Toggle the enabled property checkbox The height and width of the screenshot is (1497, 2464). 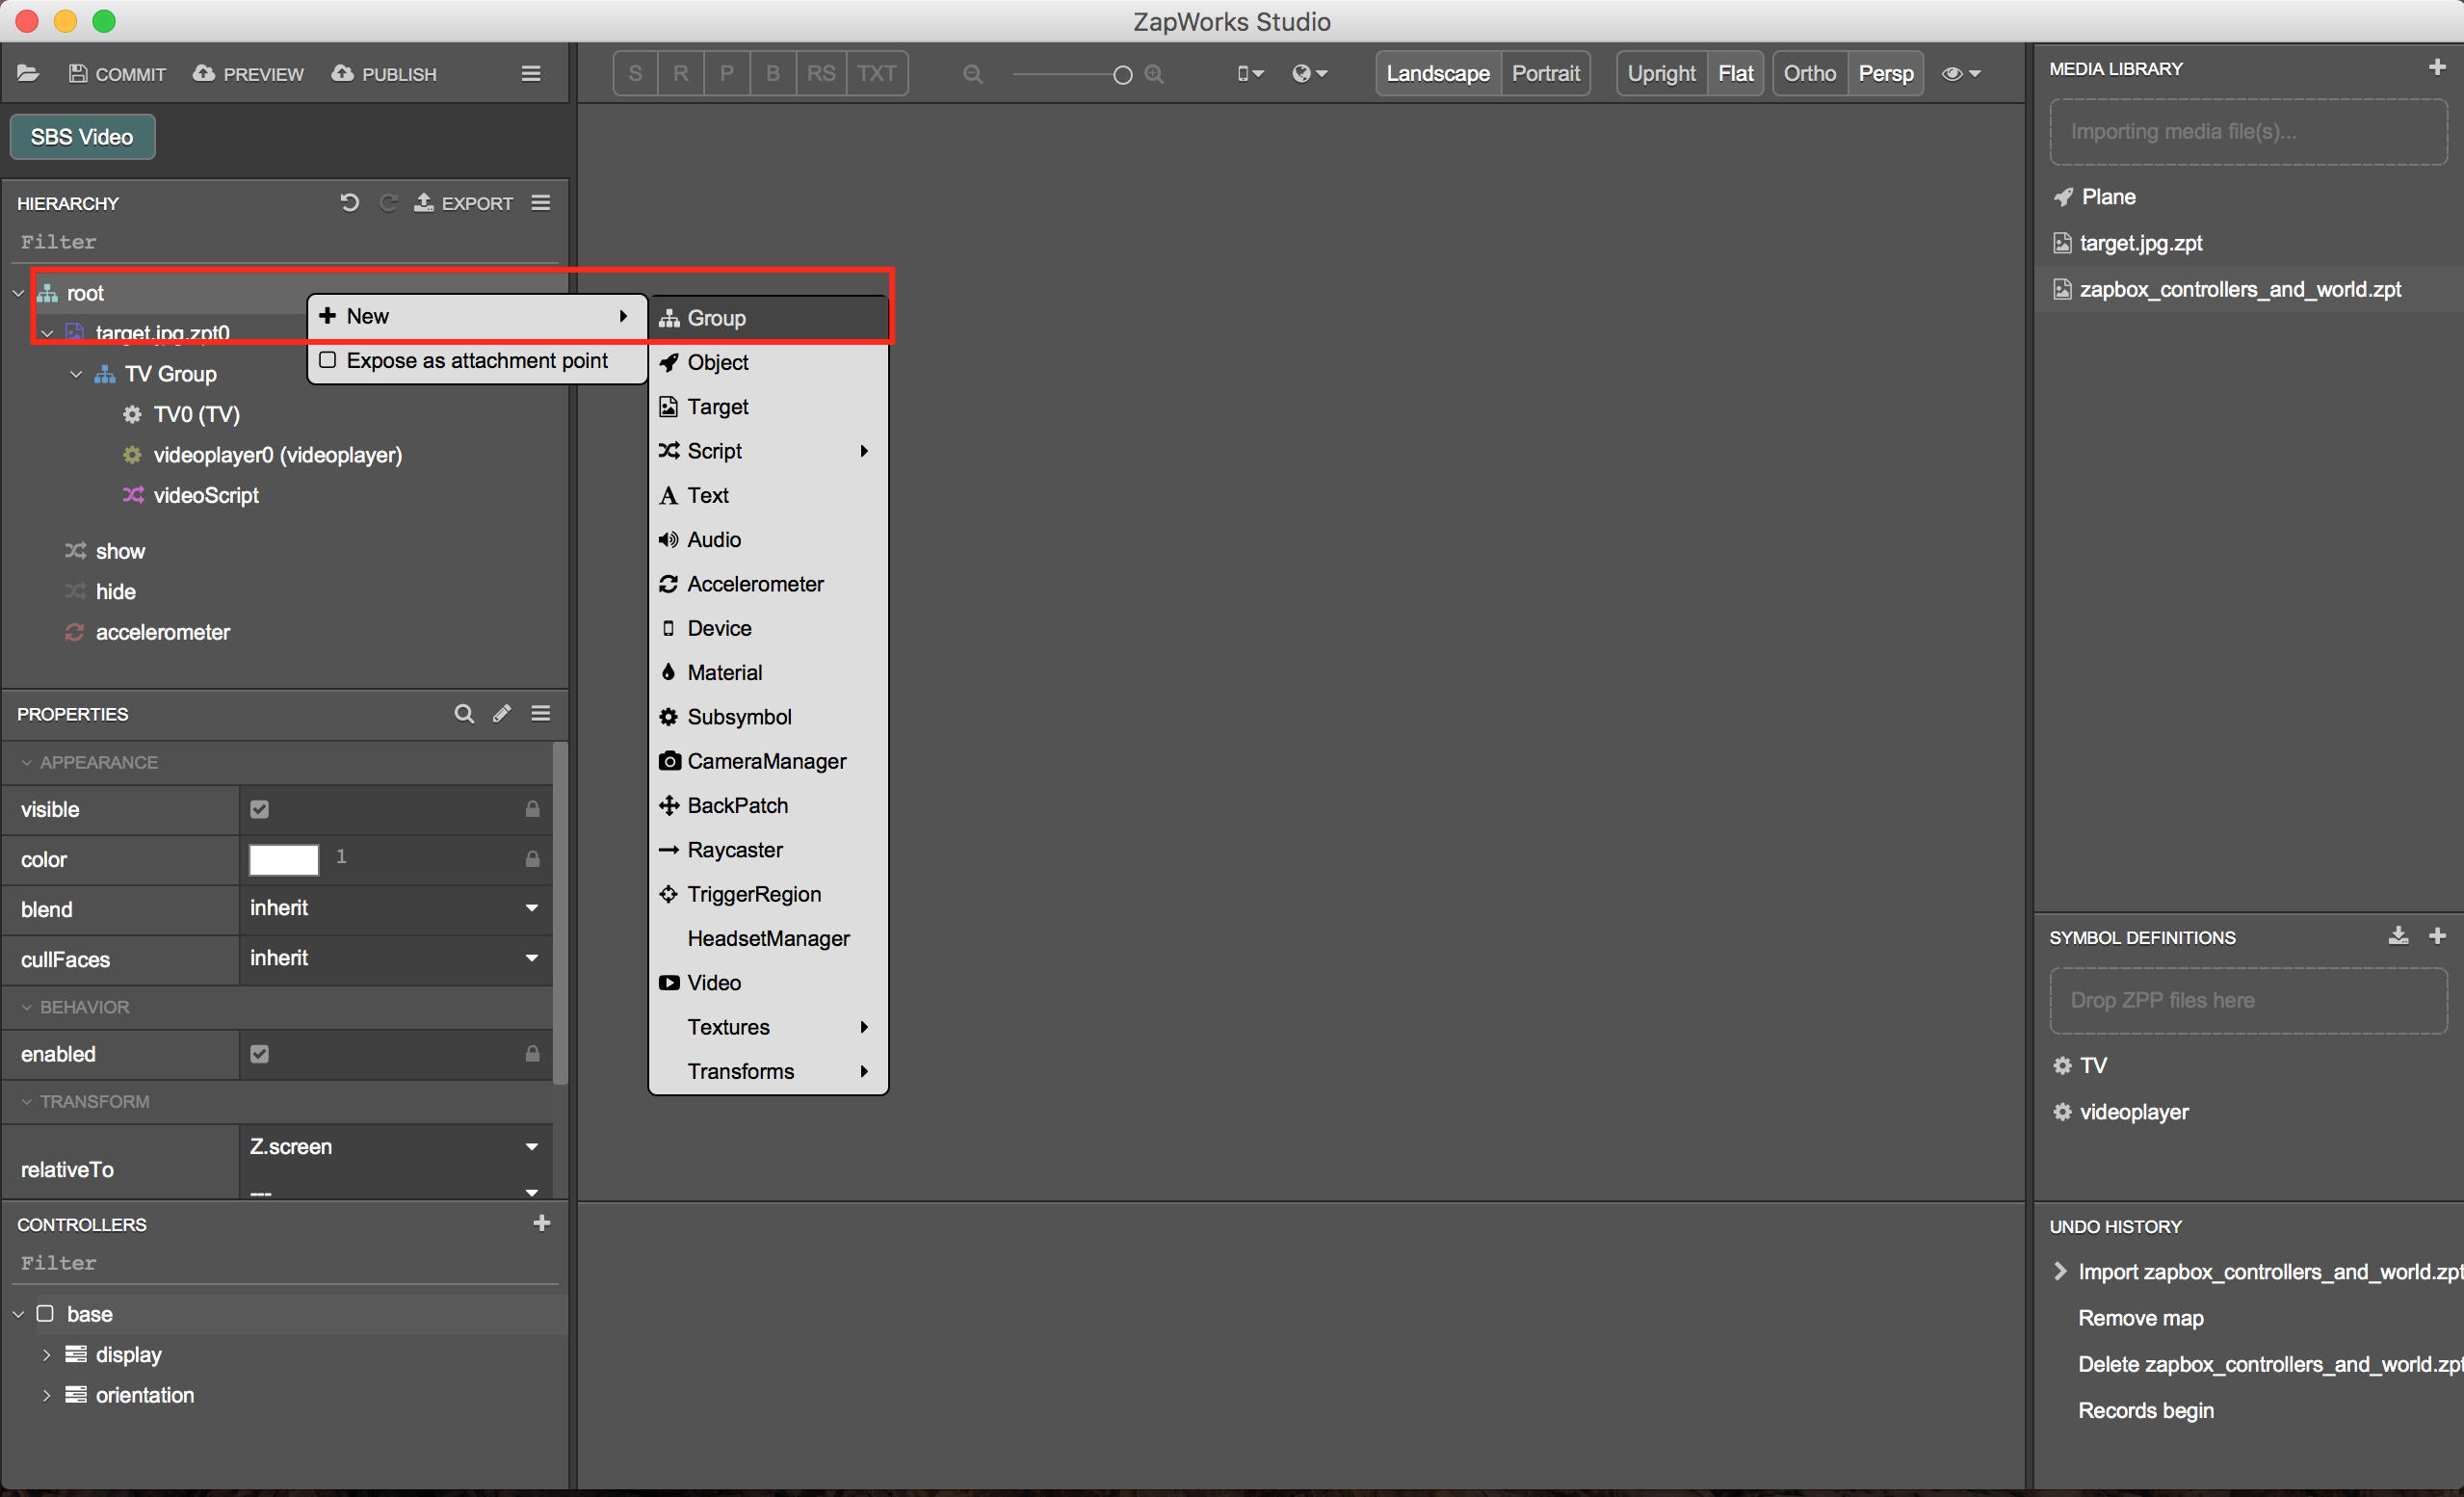tap(259, 1054)
